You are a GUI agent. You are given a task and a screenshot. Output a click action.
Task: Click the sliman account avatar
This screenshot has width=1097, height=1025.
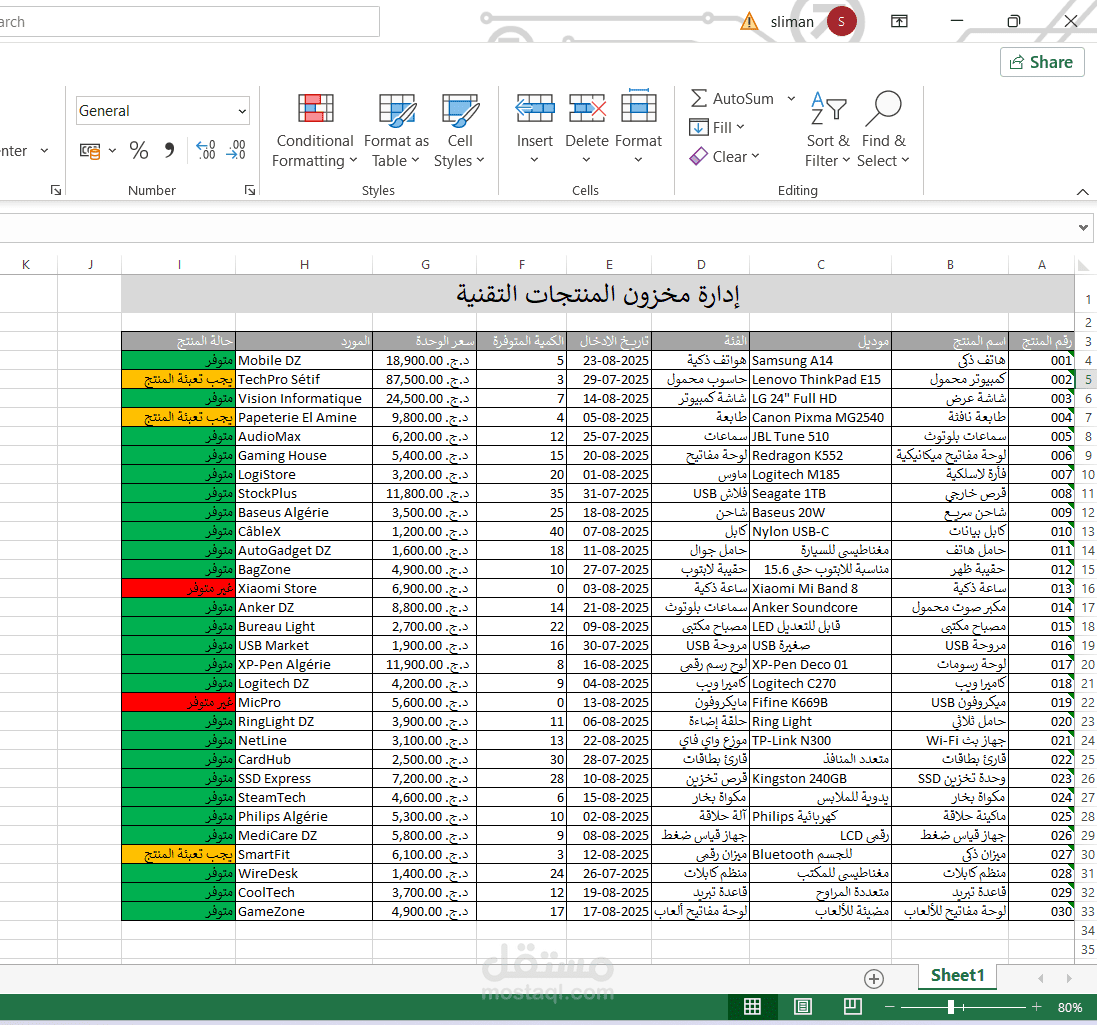tap(842, 22)
